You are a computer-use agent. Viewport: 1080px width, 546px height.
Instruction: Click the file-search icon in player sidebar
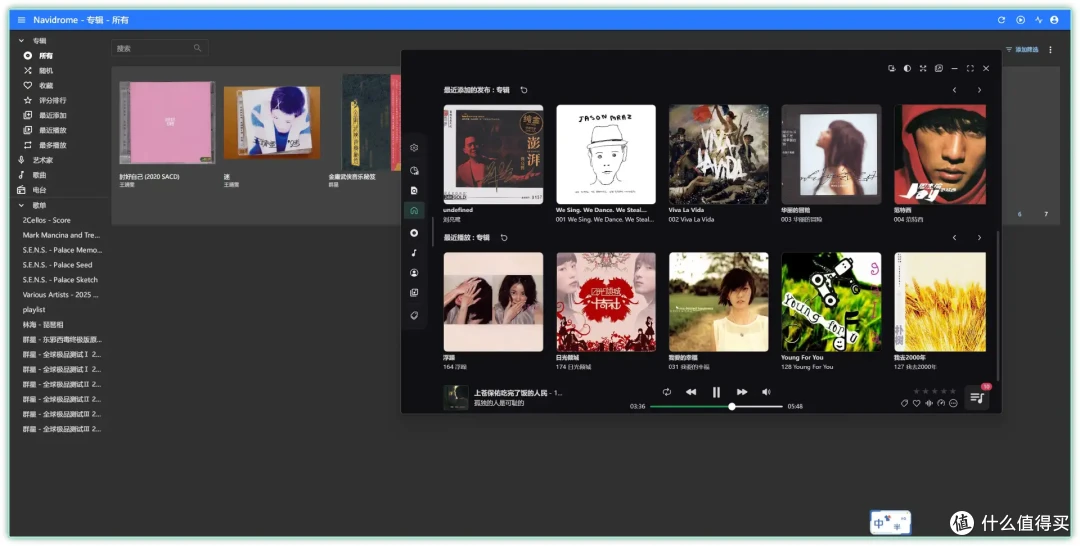click(x=414, y=190)
